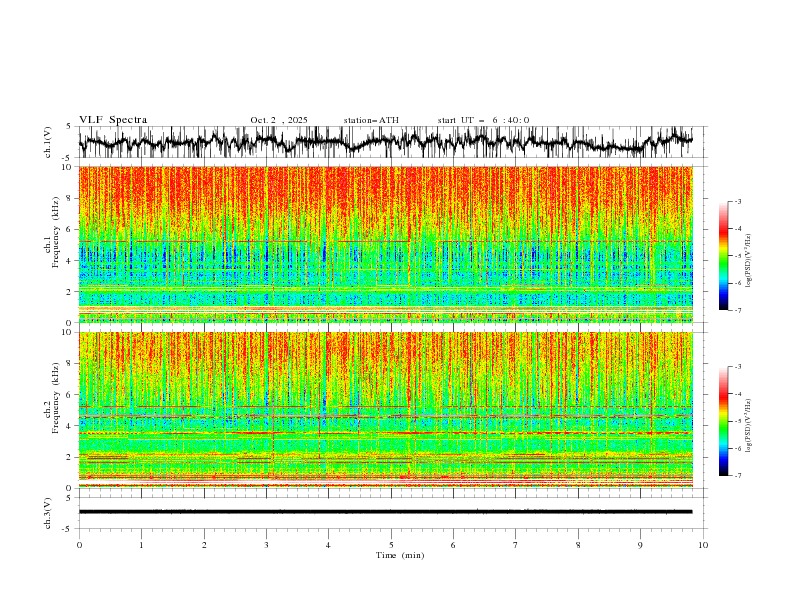Viewport: 792px width, 612px height.
Task: Click the "ch.1(V)" axis label
Action: pyautogui.click(x=48, y=144)
